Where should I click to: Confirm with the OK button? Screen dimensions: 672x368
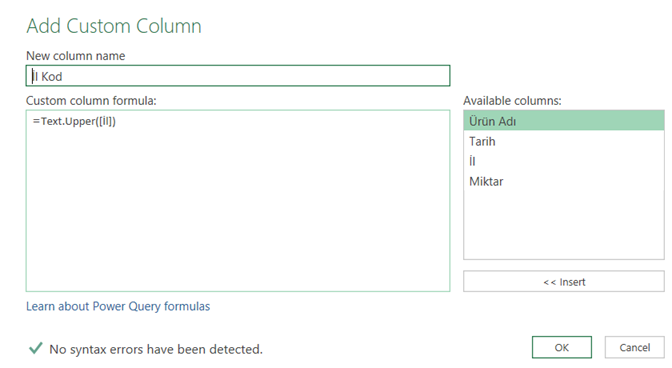pos(562,347)
